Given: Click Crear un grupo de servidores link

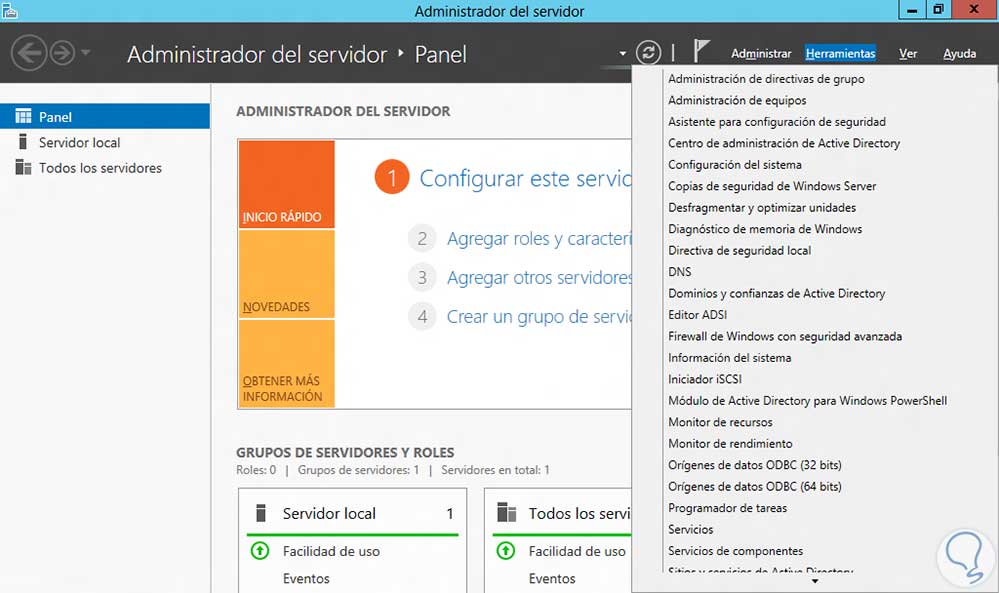Looking at the screenshot, I should (538, 317).
